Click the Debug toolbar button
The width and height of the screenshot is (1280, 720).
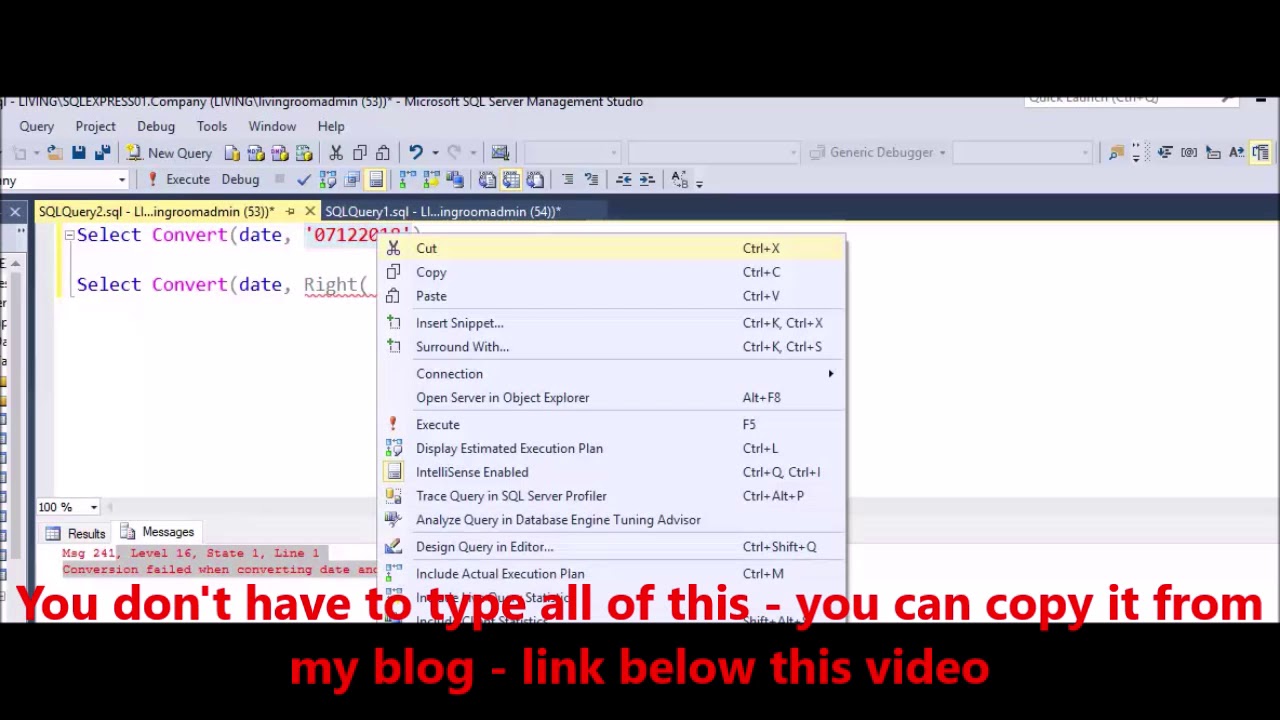pos(240,180)
